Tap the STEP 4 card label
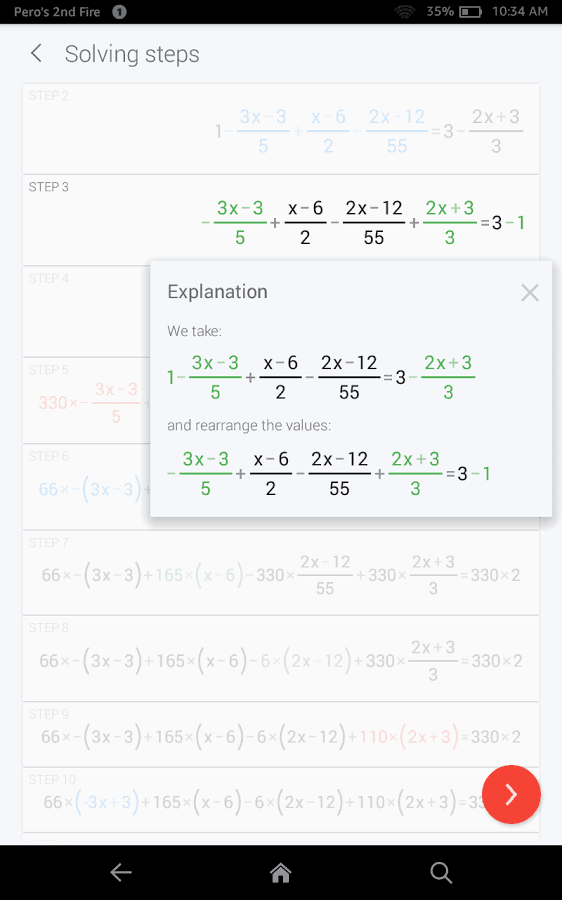 (x=48, y=278)
